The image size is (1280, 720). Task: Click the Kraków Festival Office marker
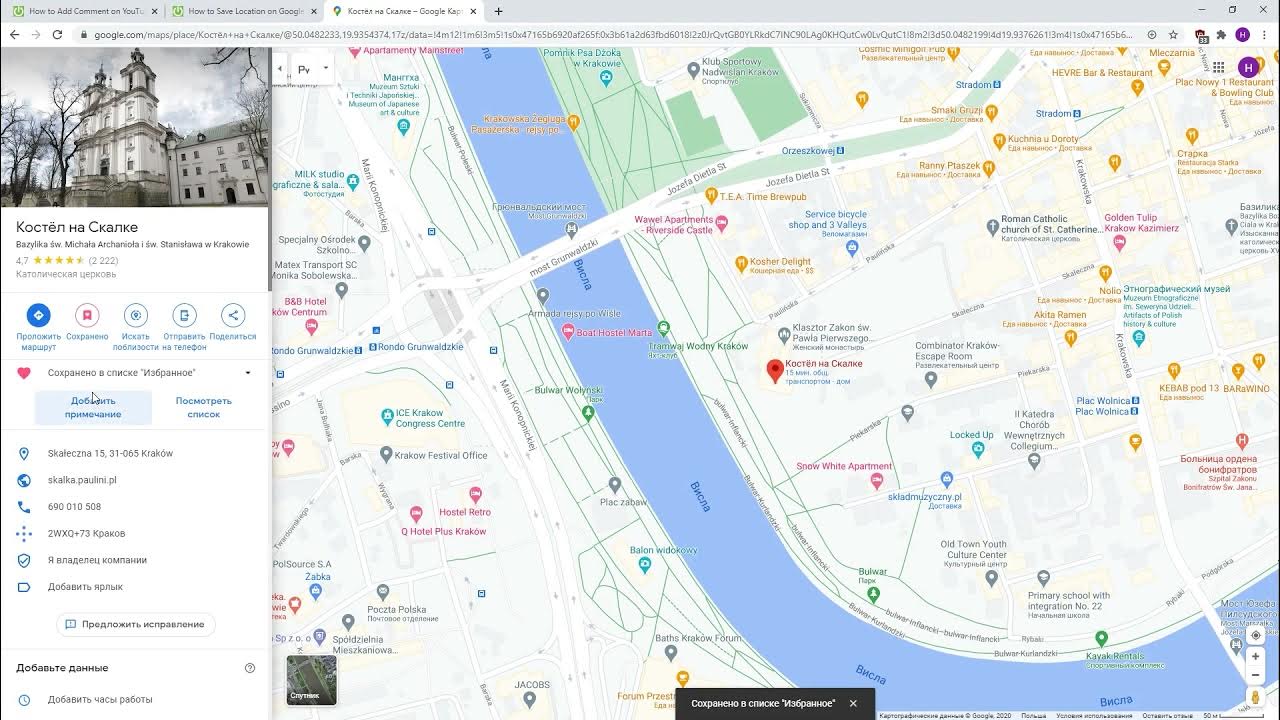[387, 455]
